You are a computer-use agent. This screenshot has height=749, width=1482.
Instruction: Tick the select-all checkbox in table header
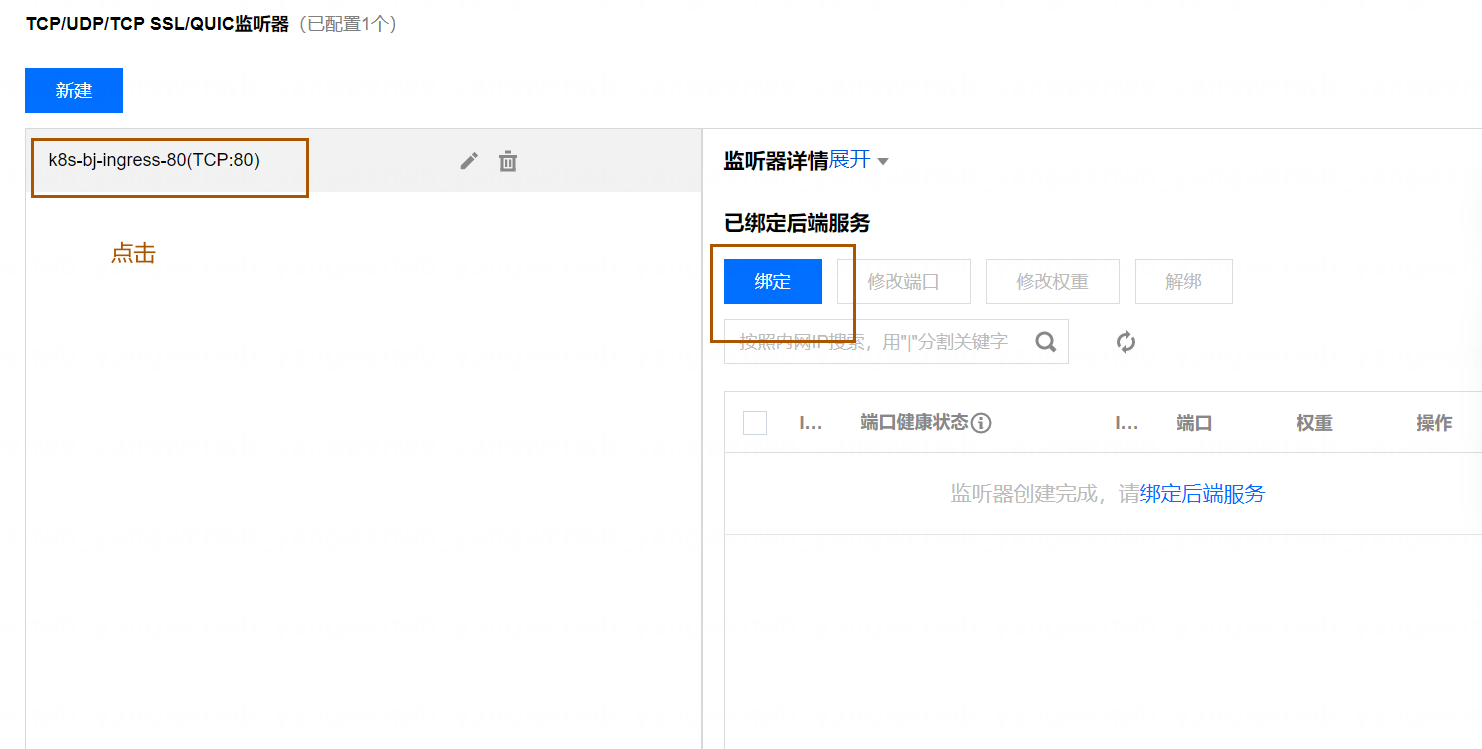pos(755,423)
